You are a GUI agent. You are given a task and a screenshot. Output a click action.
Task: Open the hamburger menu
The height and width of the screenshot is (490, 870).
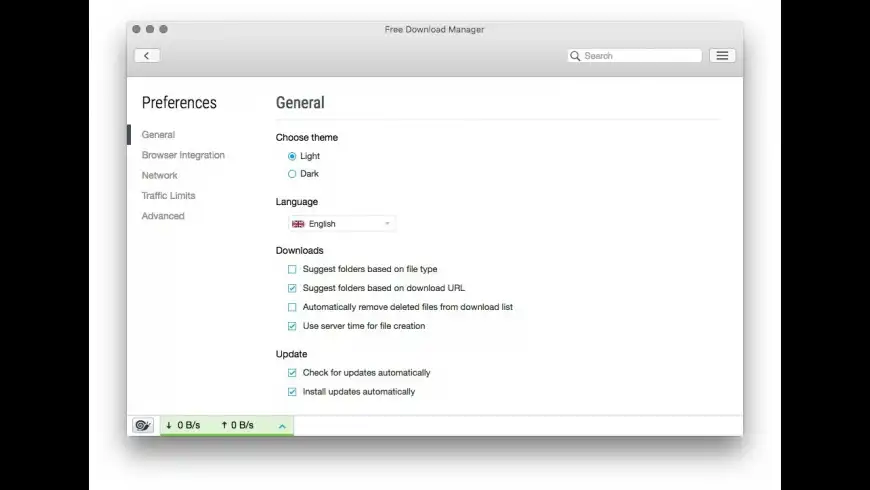(722, 56)
